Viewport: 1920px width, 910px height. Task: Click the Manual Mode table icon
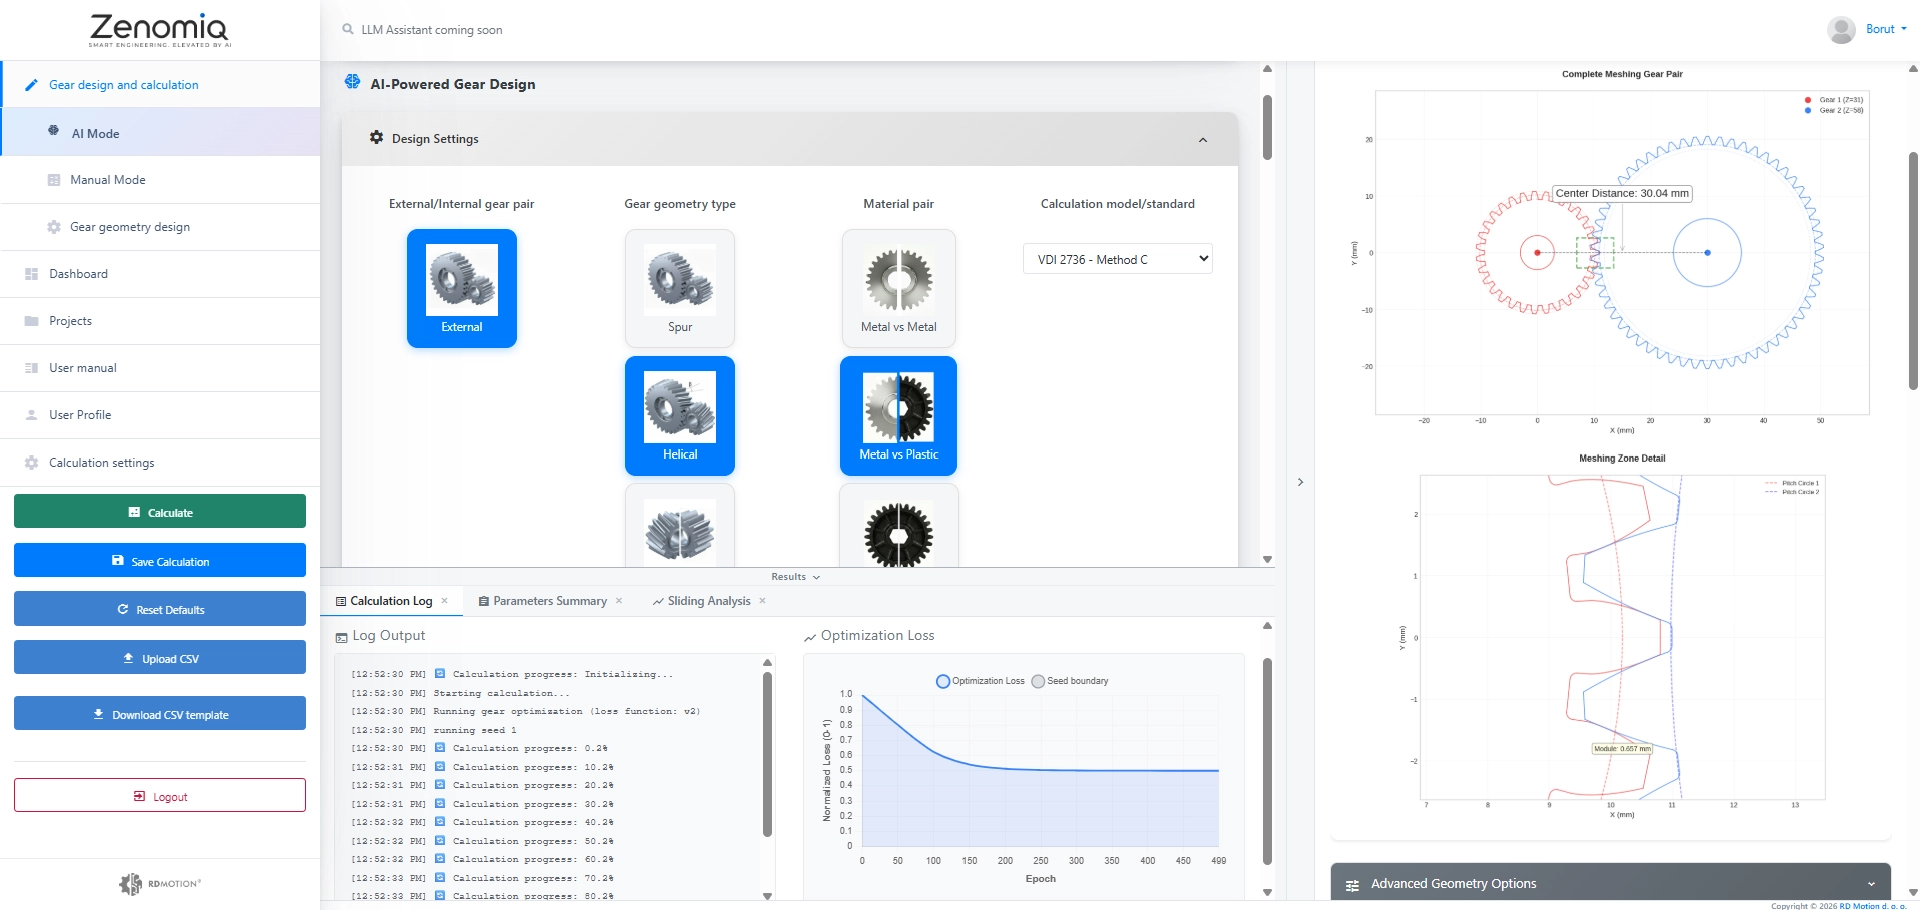[54, 180]
